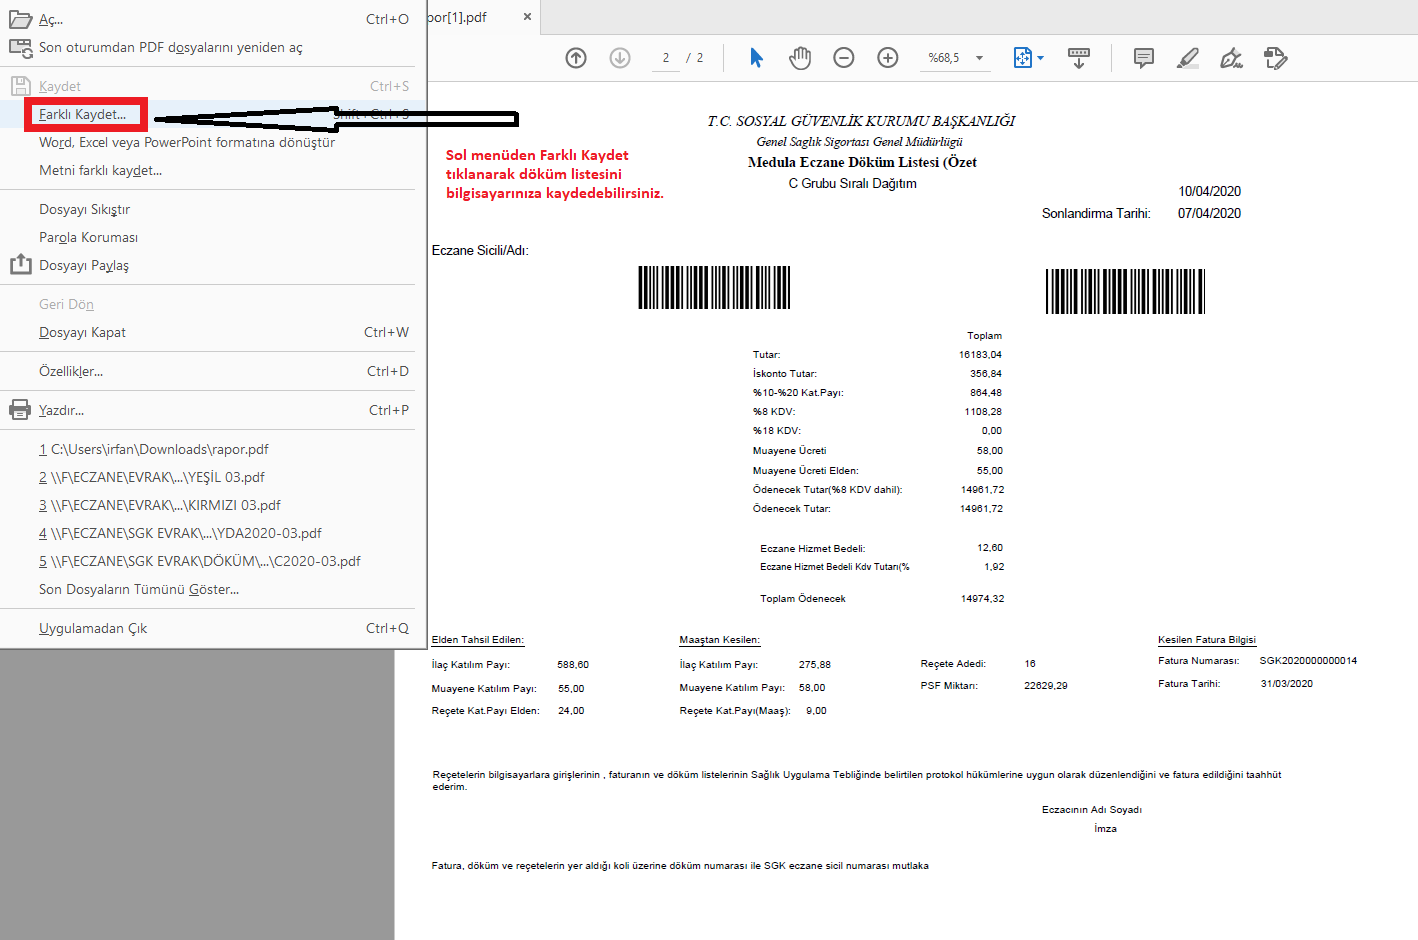1418x940 pixels.
Task: Click Dosyayı Paylaş share option
Action: tap(84, 265)
